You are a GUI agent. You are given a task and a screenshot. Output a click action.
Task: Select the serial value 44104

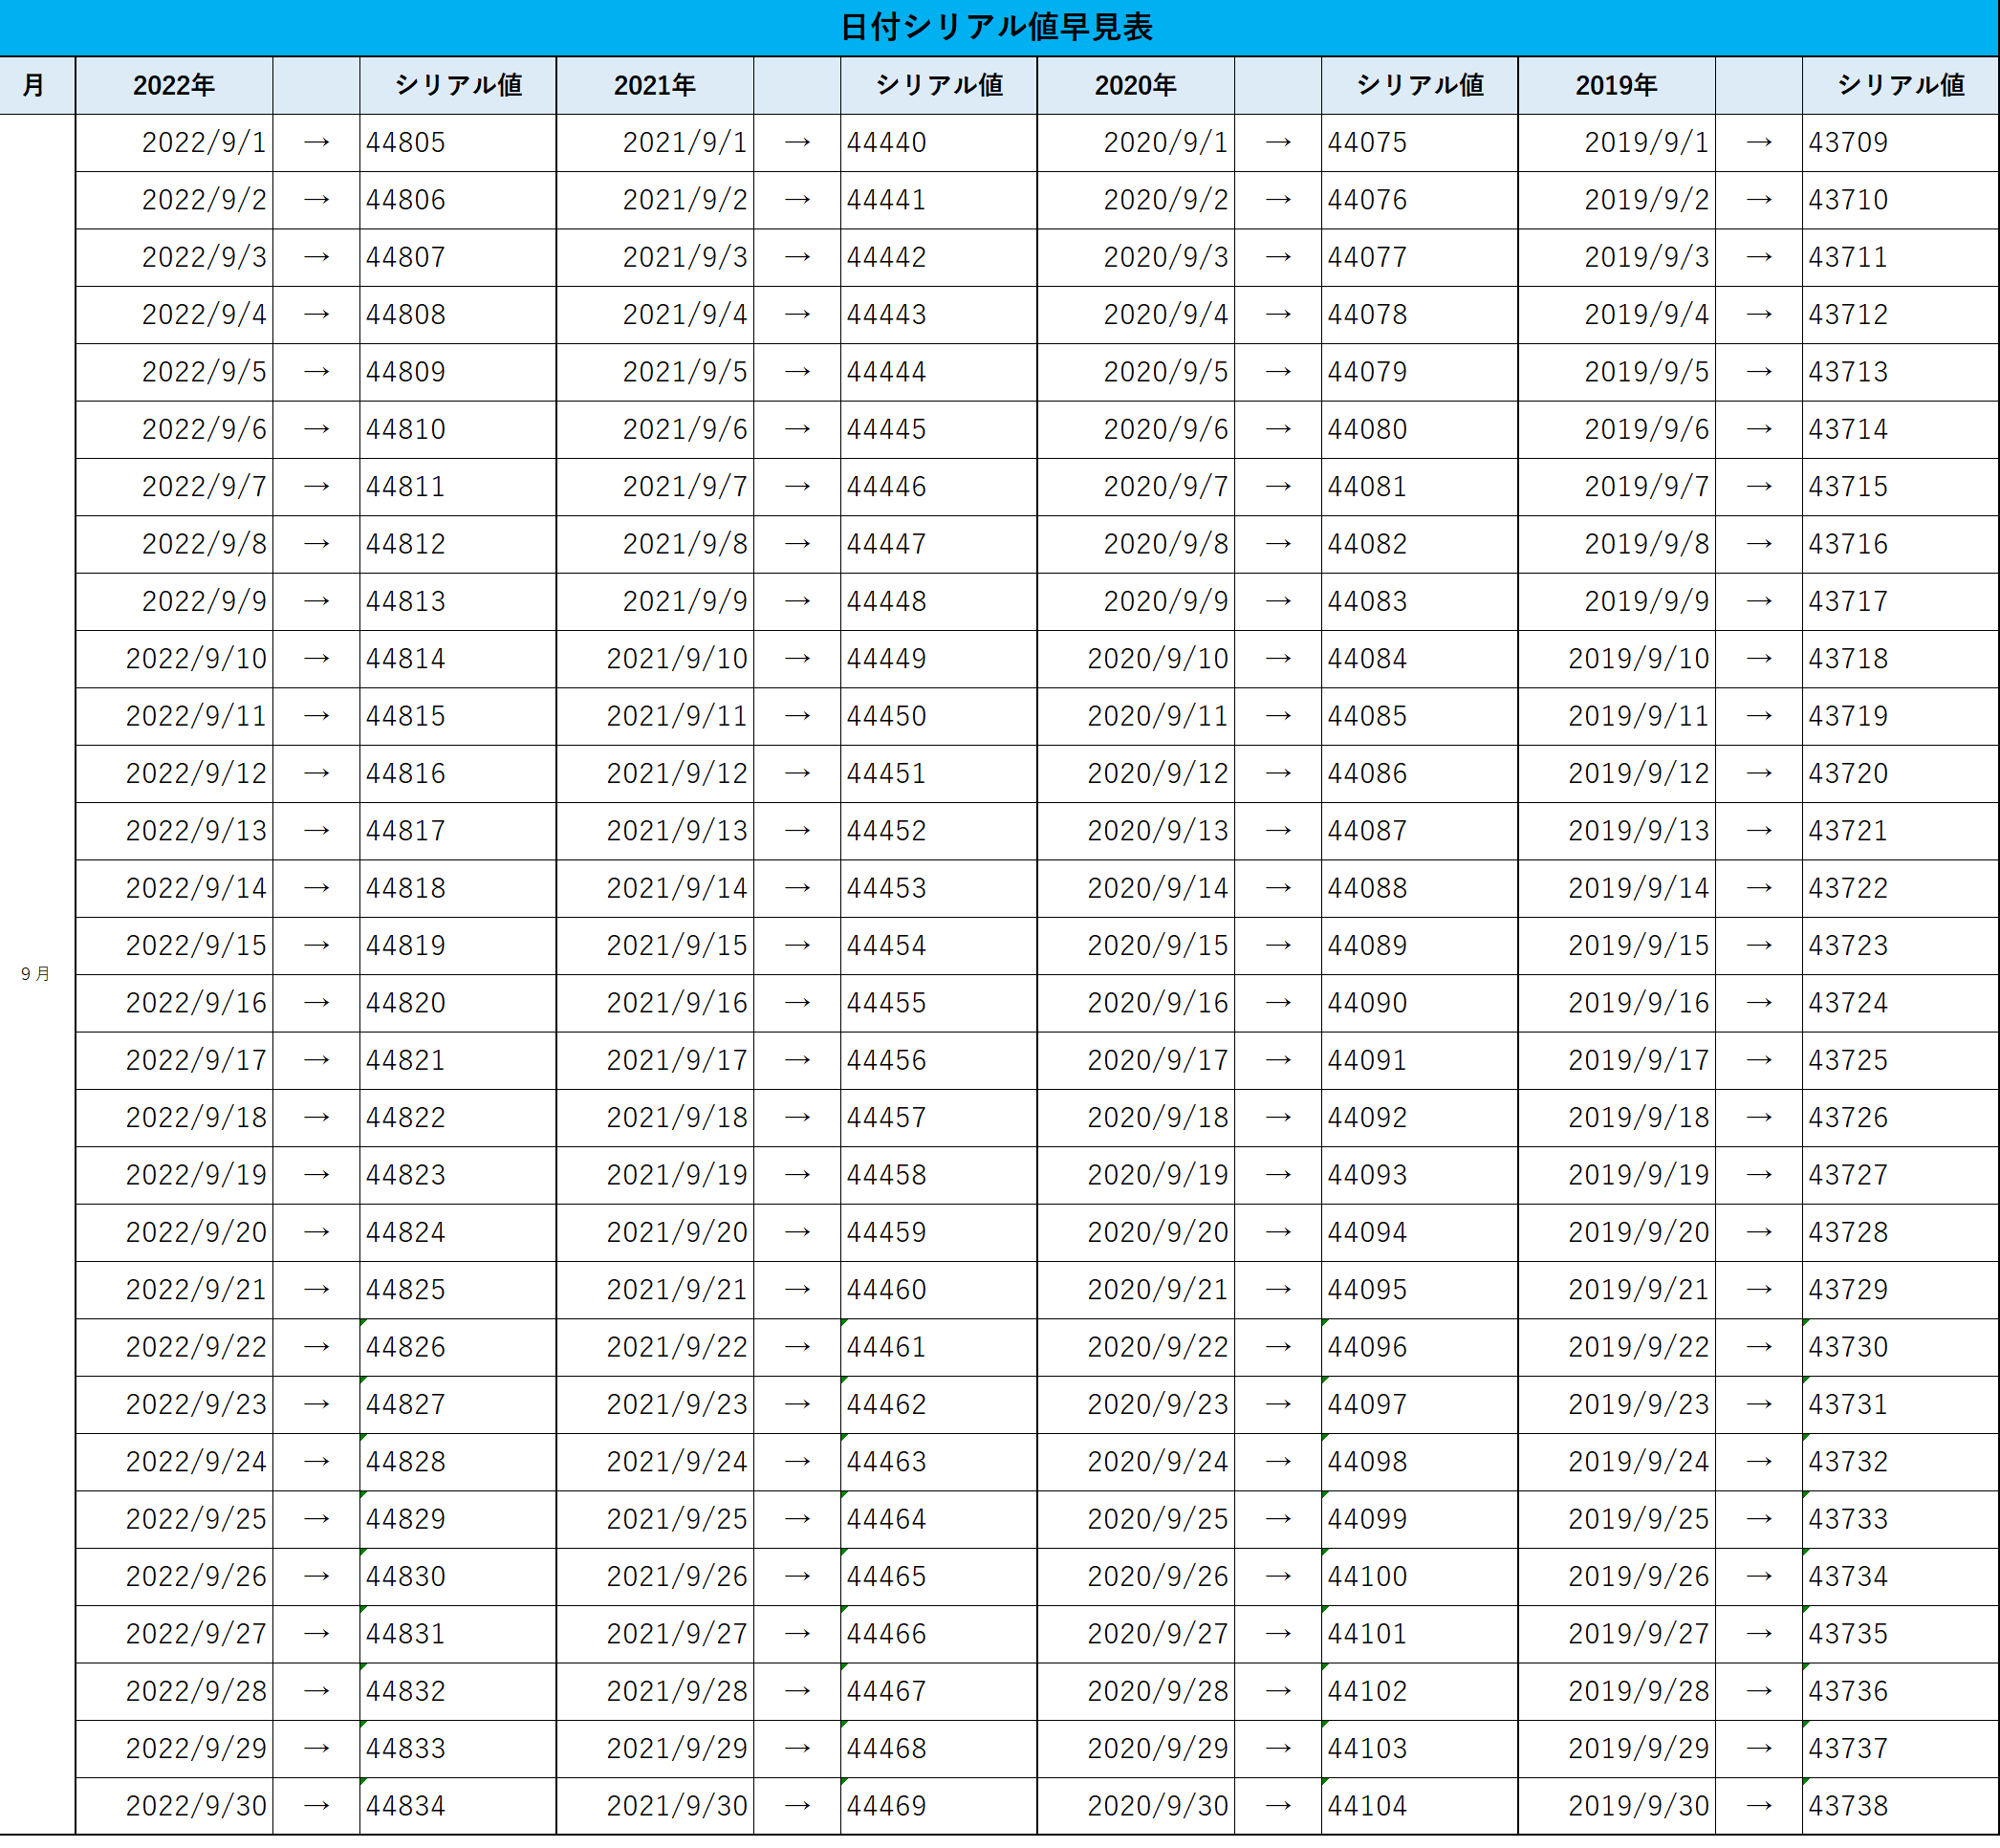click(x=1420, y=1806)
